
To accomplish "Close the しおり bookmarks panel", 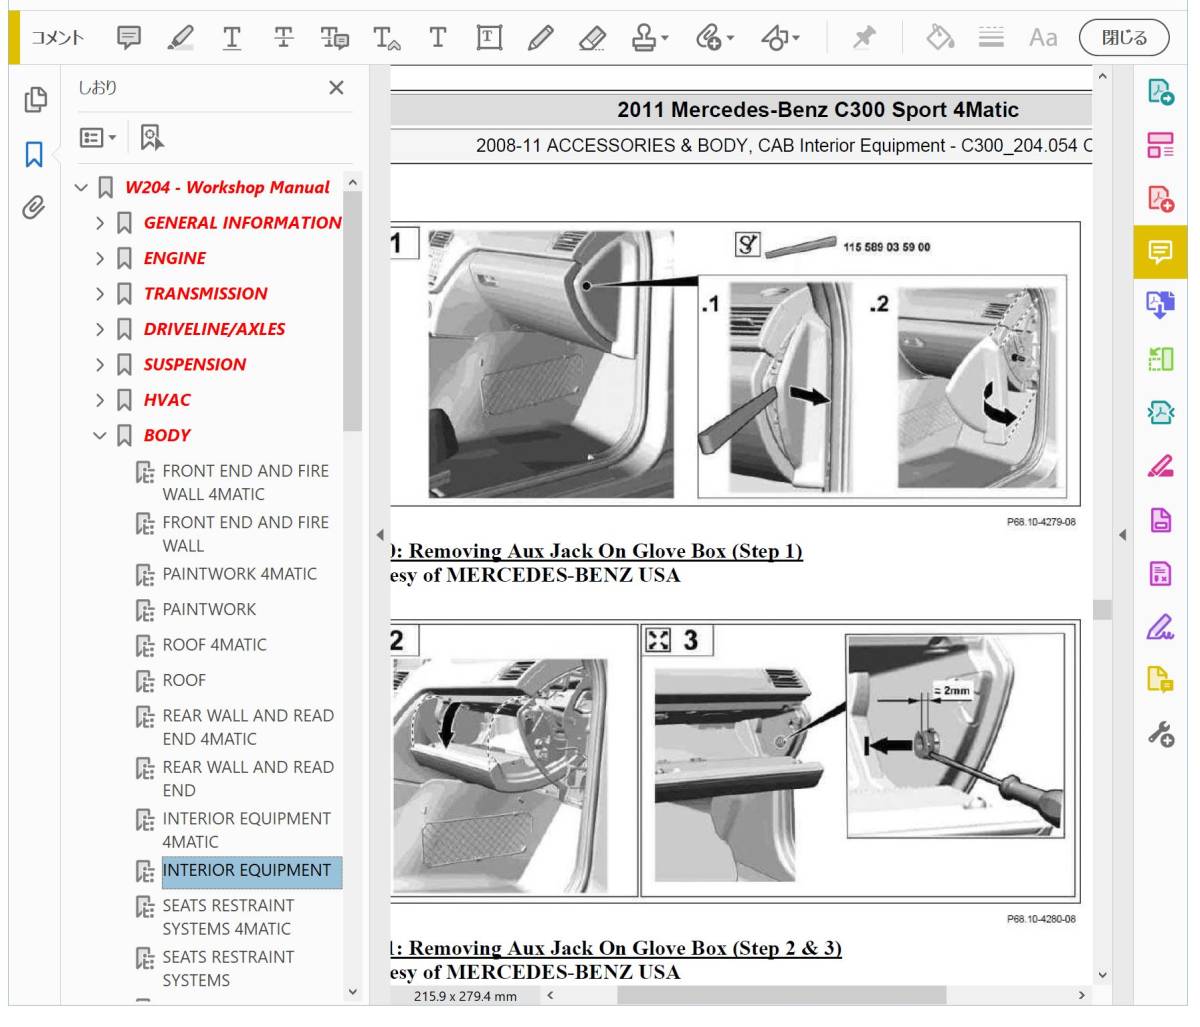I will pos(336,88).
